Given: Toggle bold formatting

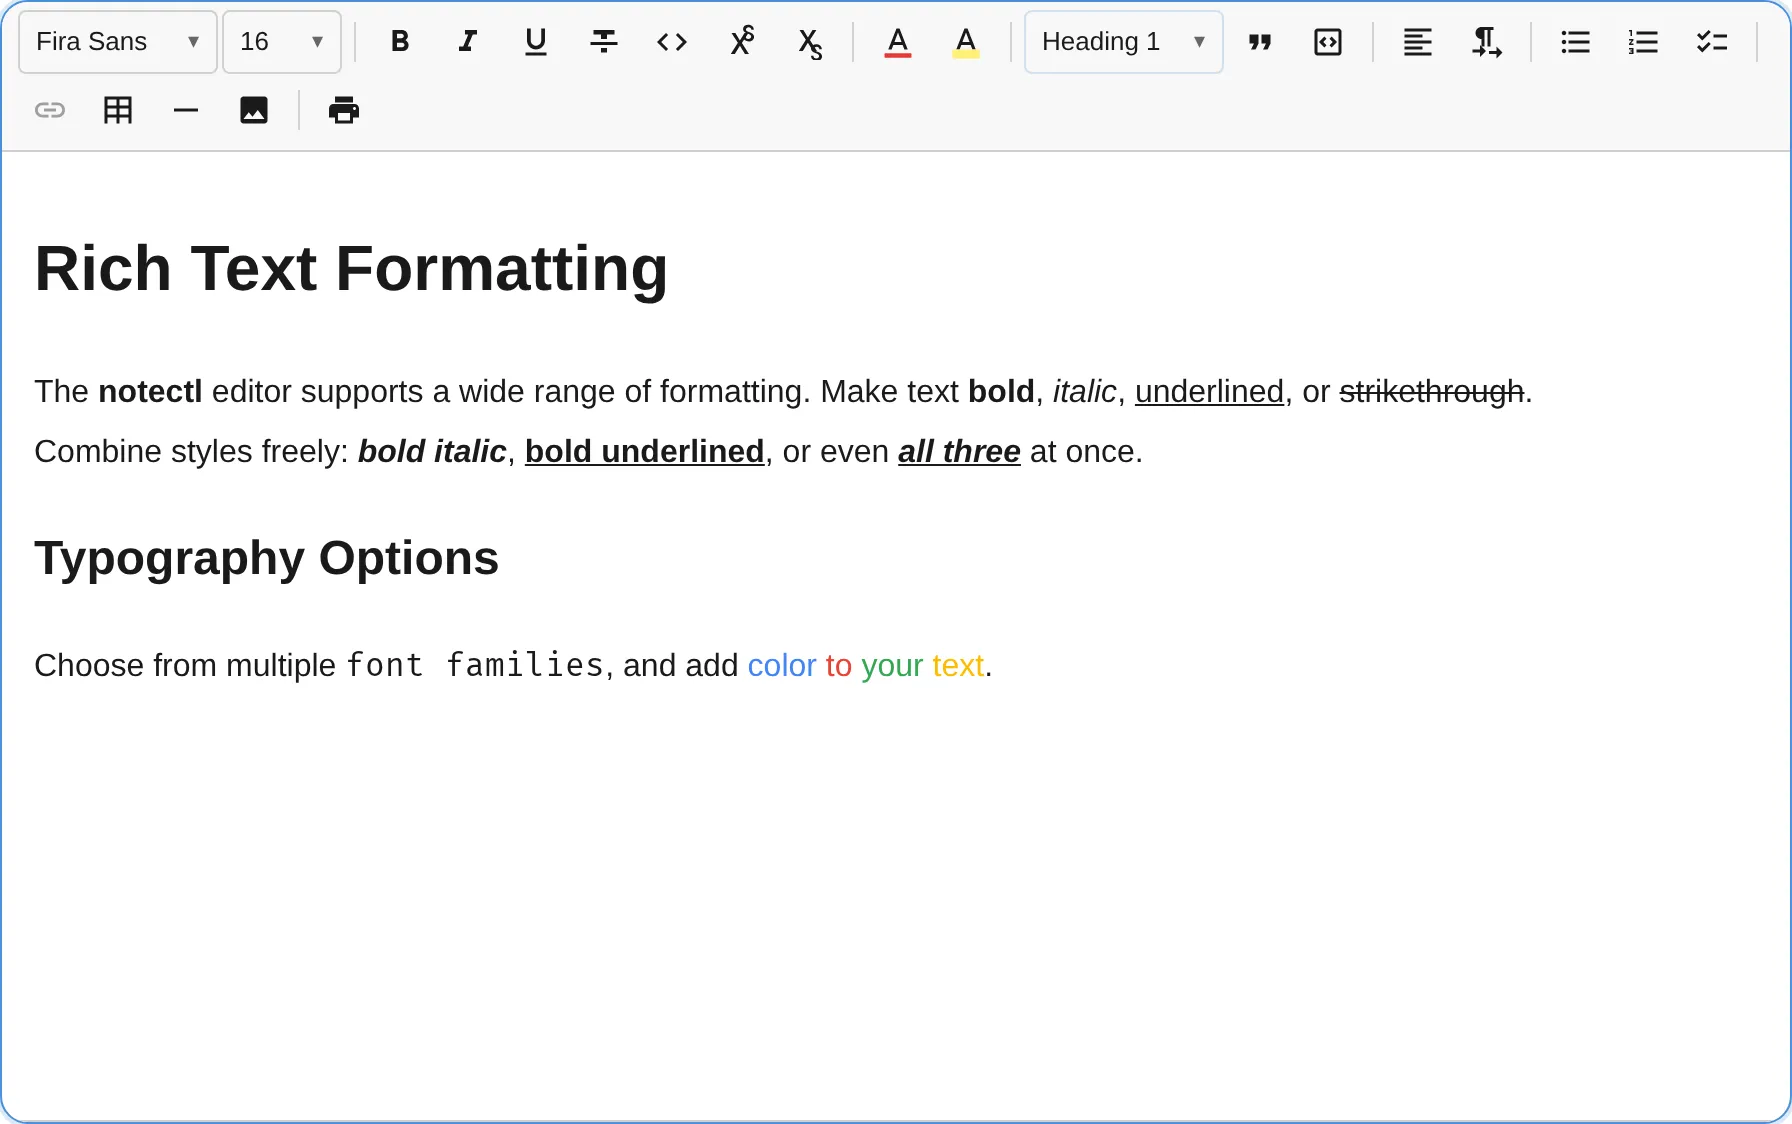Looking at the screenshot, I should pyautogui.click(x=399, y=41).
